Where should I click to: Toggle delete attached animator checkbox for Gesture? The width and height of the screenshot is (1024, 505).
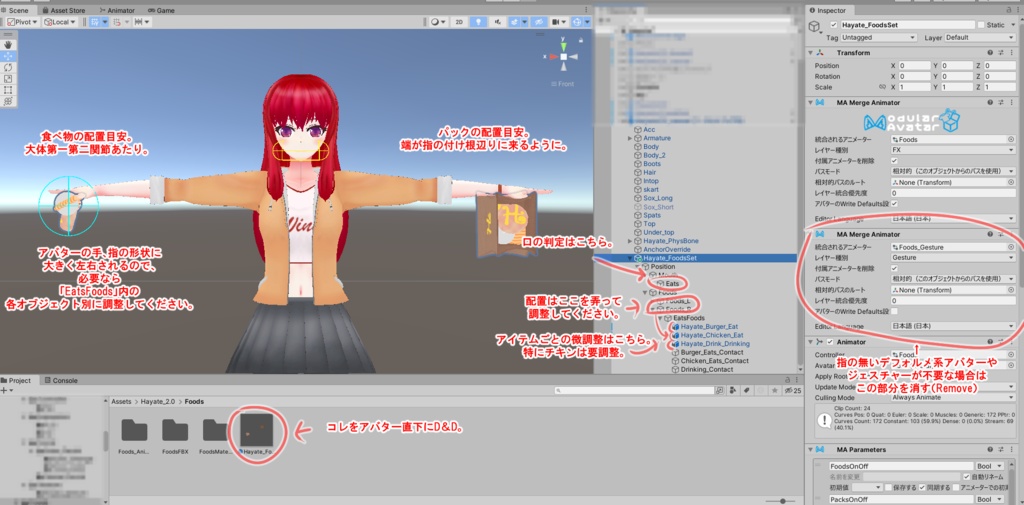(x=895, y=269)
